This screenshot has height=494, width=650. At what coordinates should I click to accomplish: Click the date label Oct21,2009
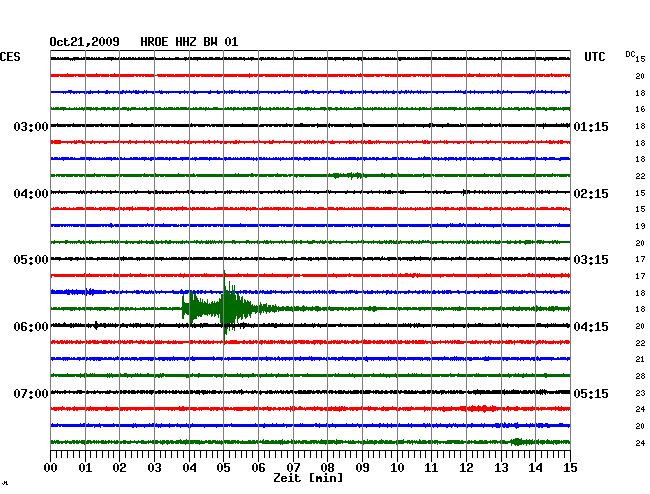click(84, 42)
